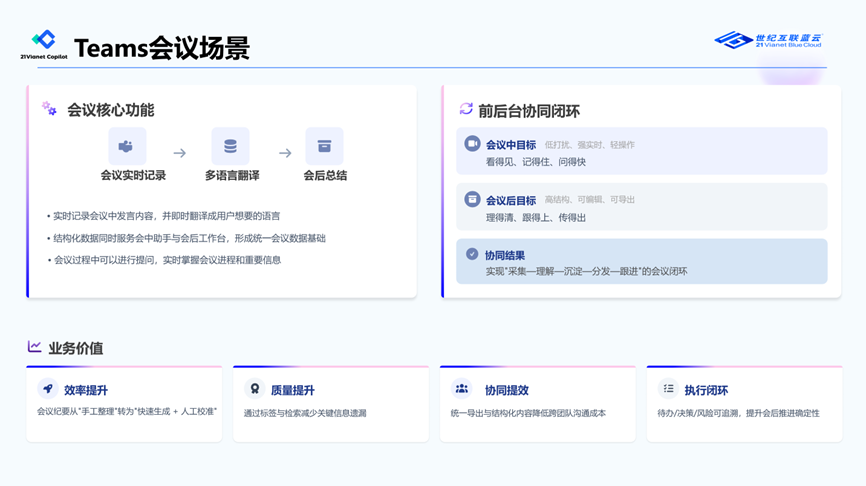Click the archive icon beside 会议后目标
The image size is (866, 486).
(x=472, y=199)
